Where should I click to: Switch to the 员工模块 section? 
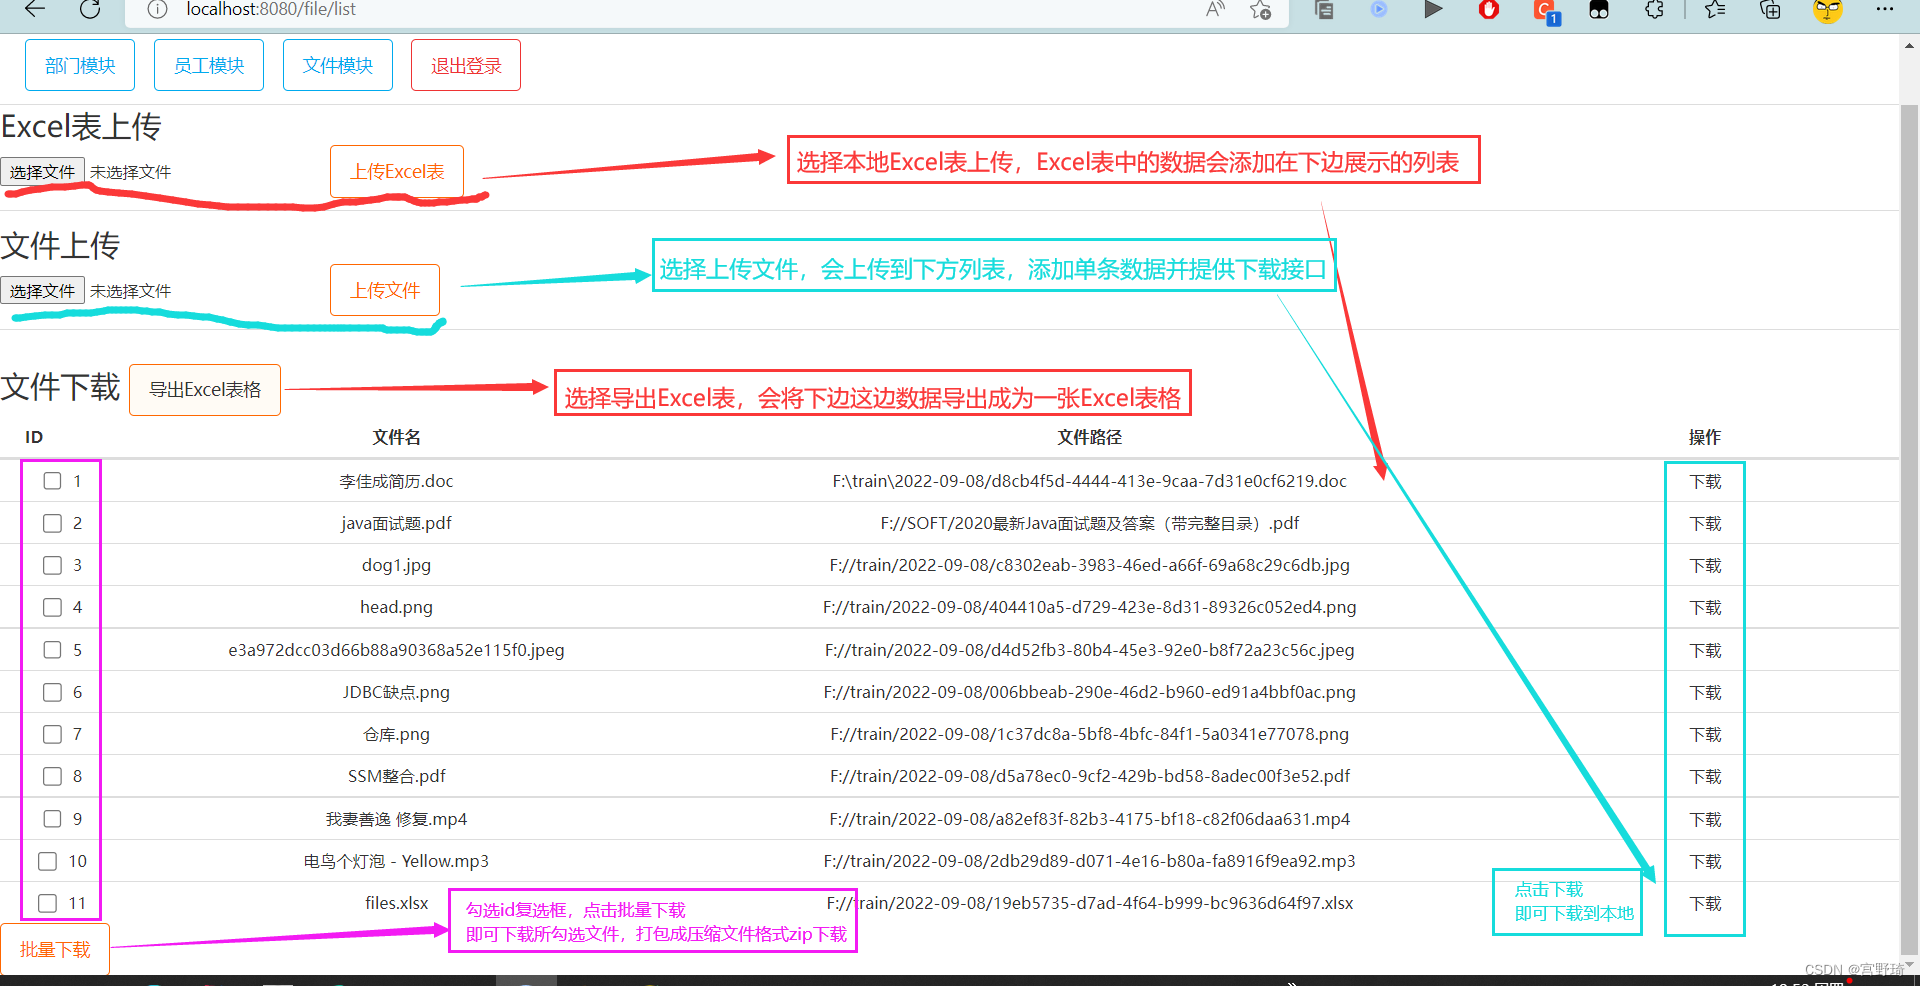tap(208, 64)
